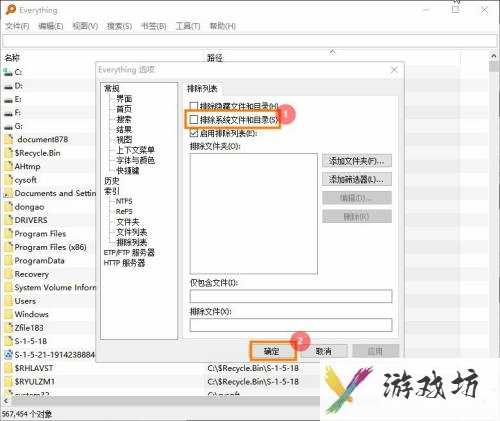Click the Users folder icon
The height and width of the screenshot is (421, 500).
[9, 301]
